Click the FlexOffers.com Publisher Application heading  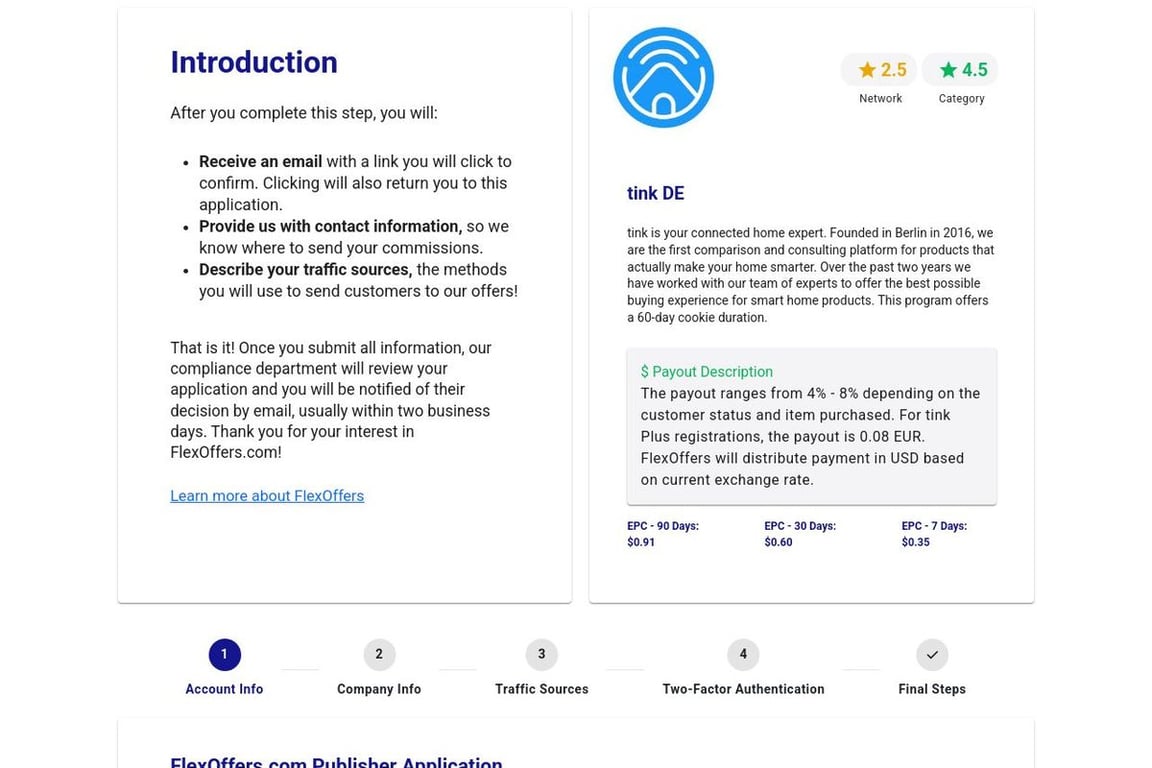[x=336, y=762]
